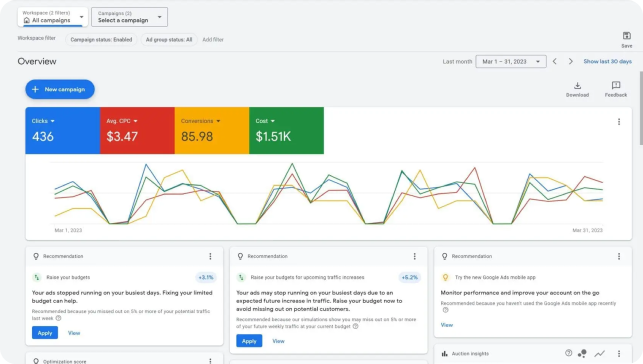Open the Optimization score card three-dot menu
The image size is (643, 364).
(x=210, y=361)
